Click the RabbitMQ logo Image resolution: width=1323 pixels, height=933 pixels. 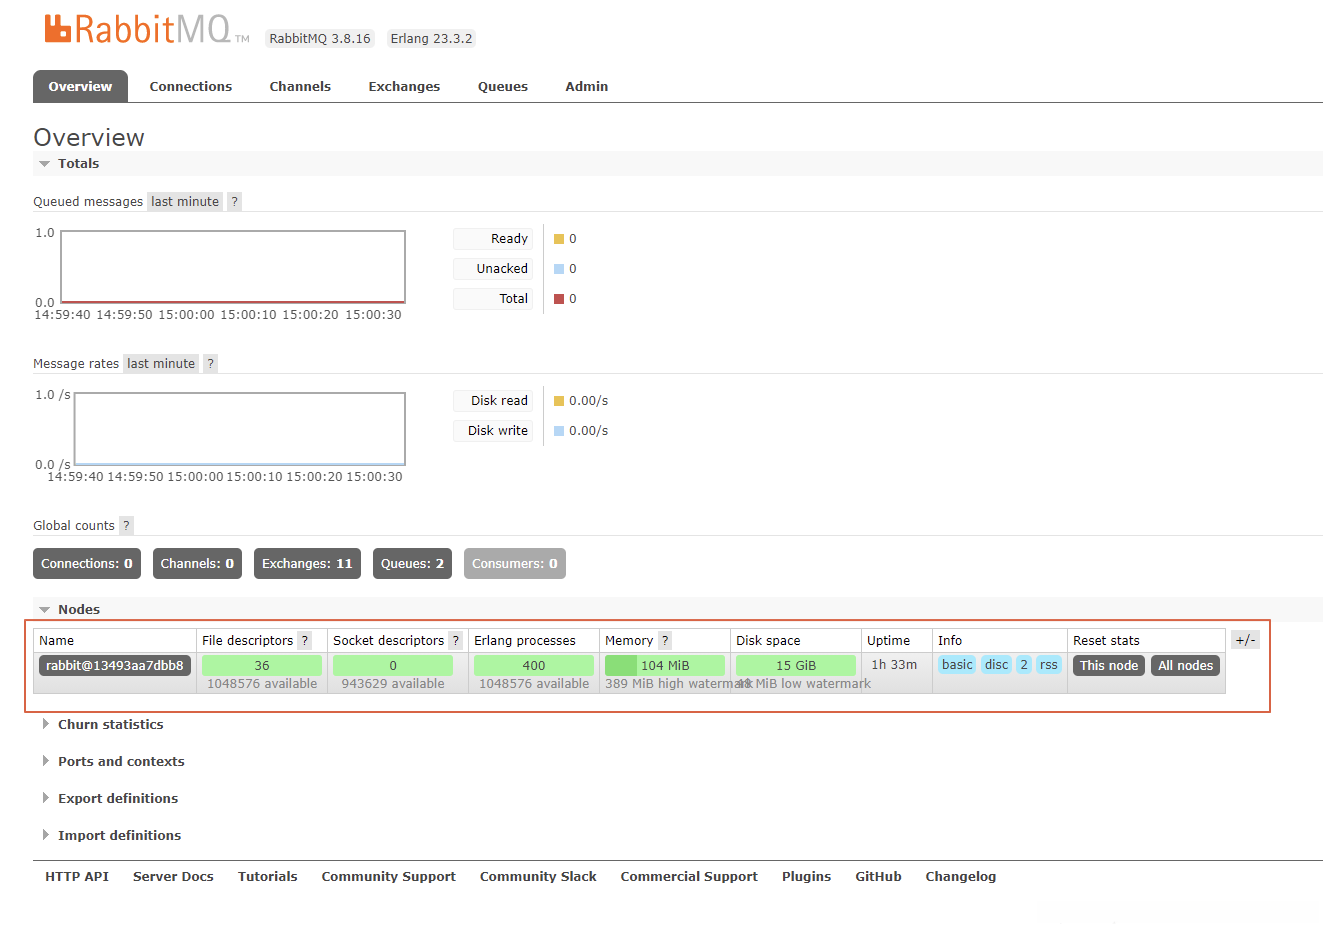(x=147, y=30)
